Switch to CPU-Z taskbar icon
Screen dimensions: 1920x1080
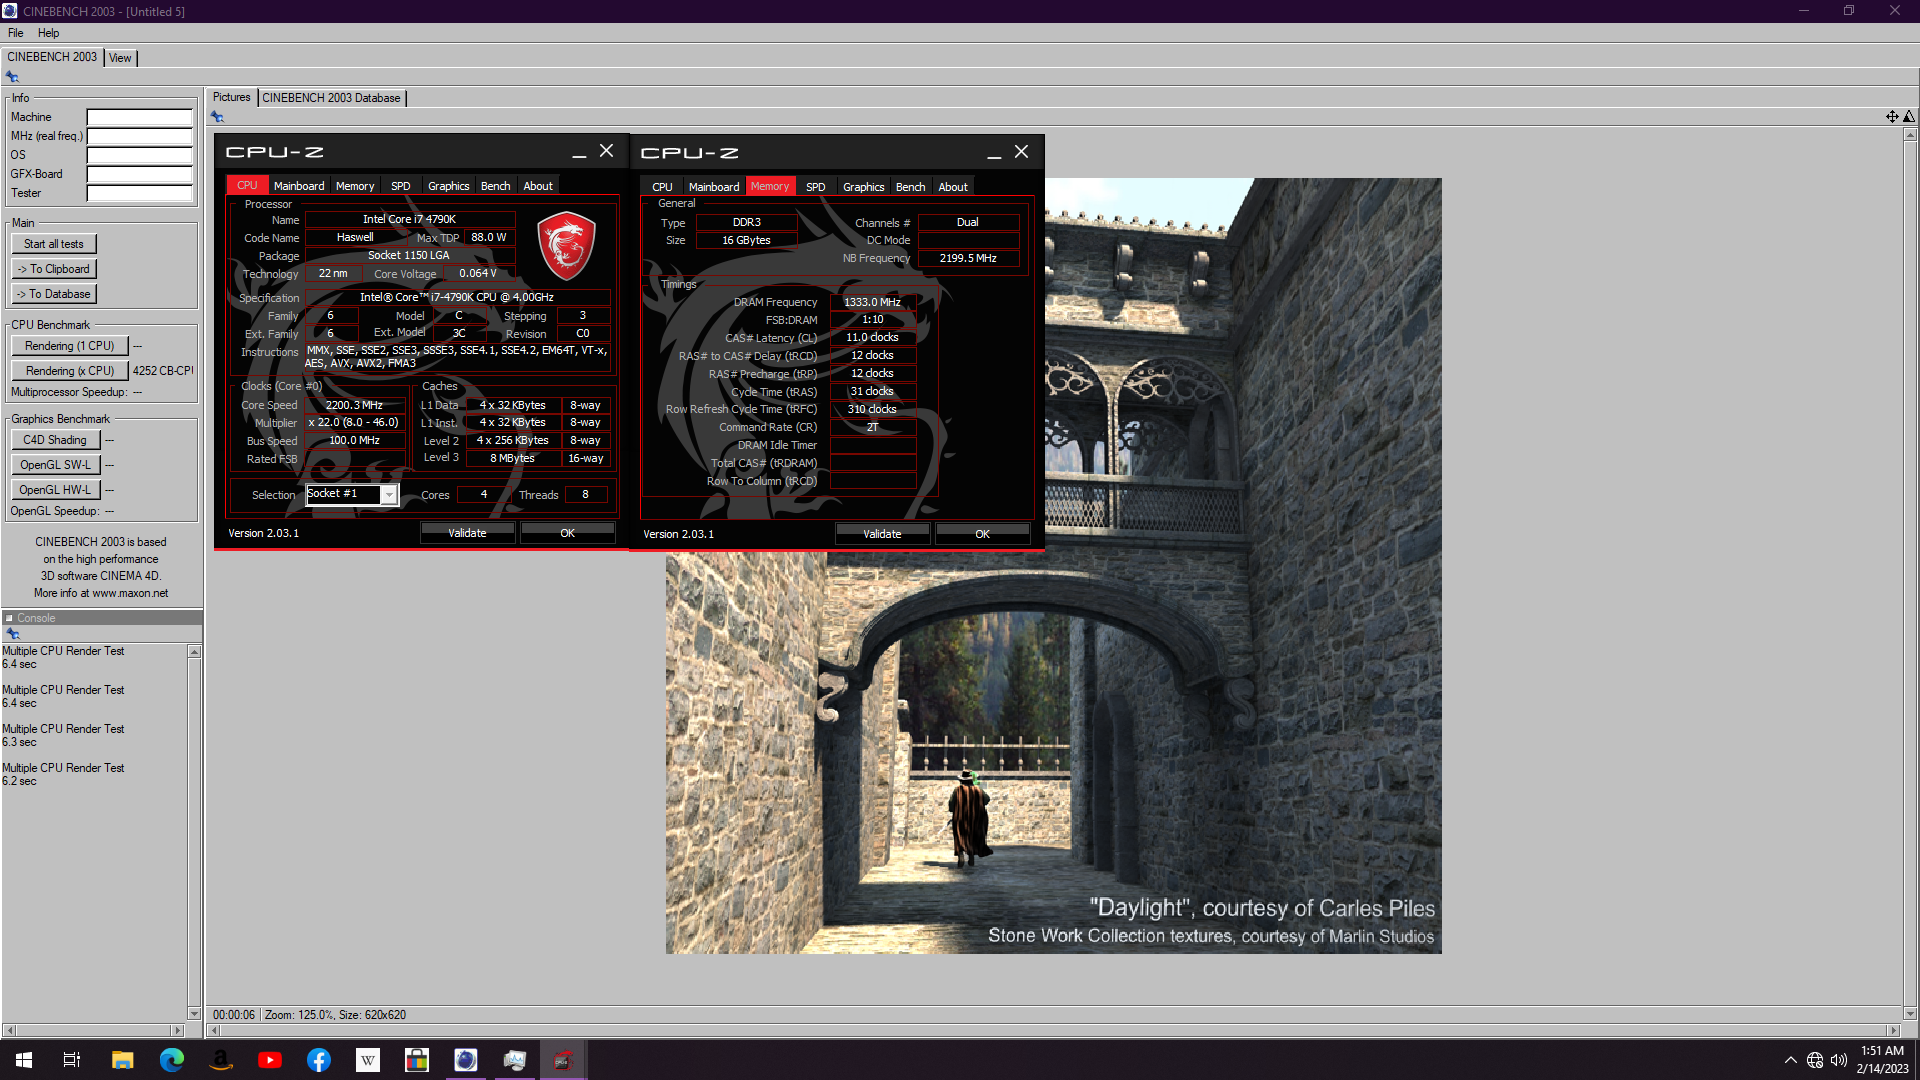click(x=563, y=1060)
